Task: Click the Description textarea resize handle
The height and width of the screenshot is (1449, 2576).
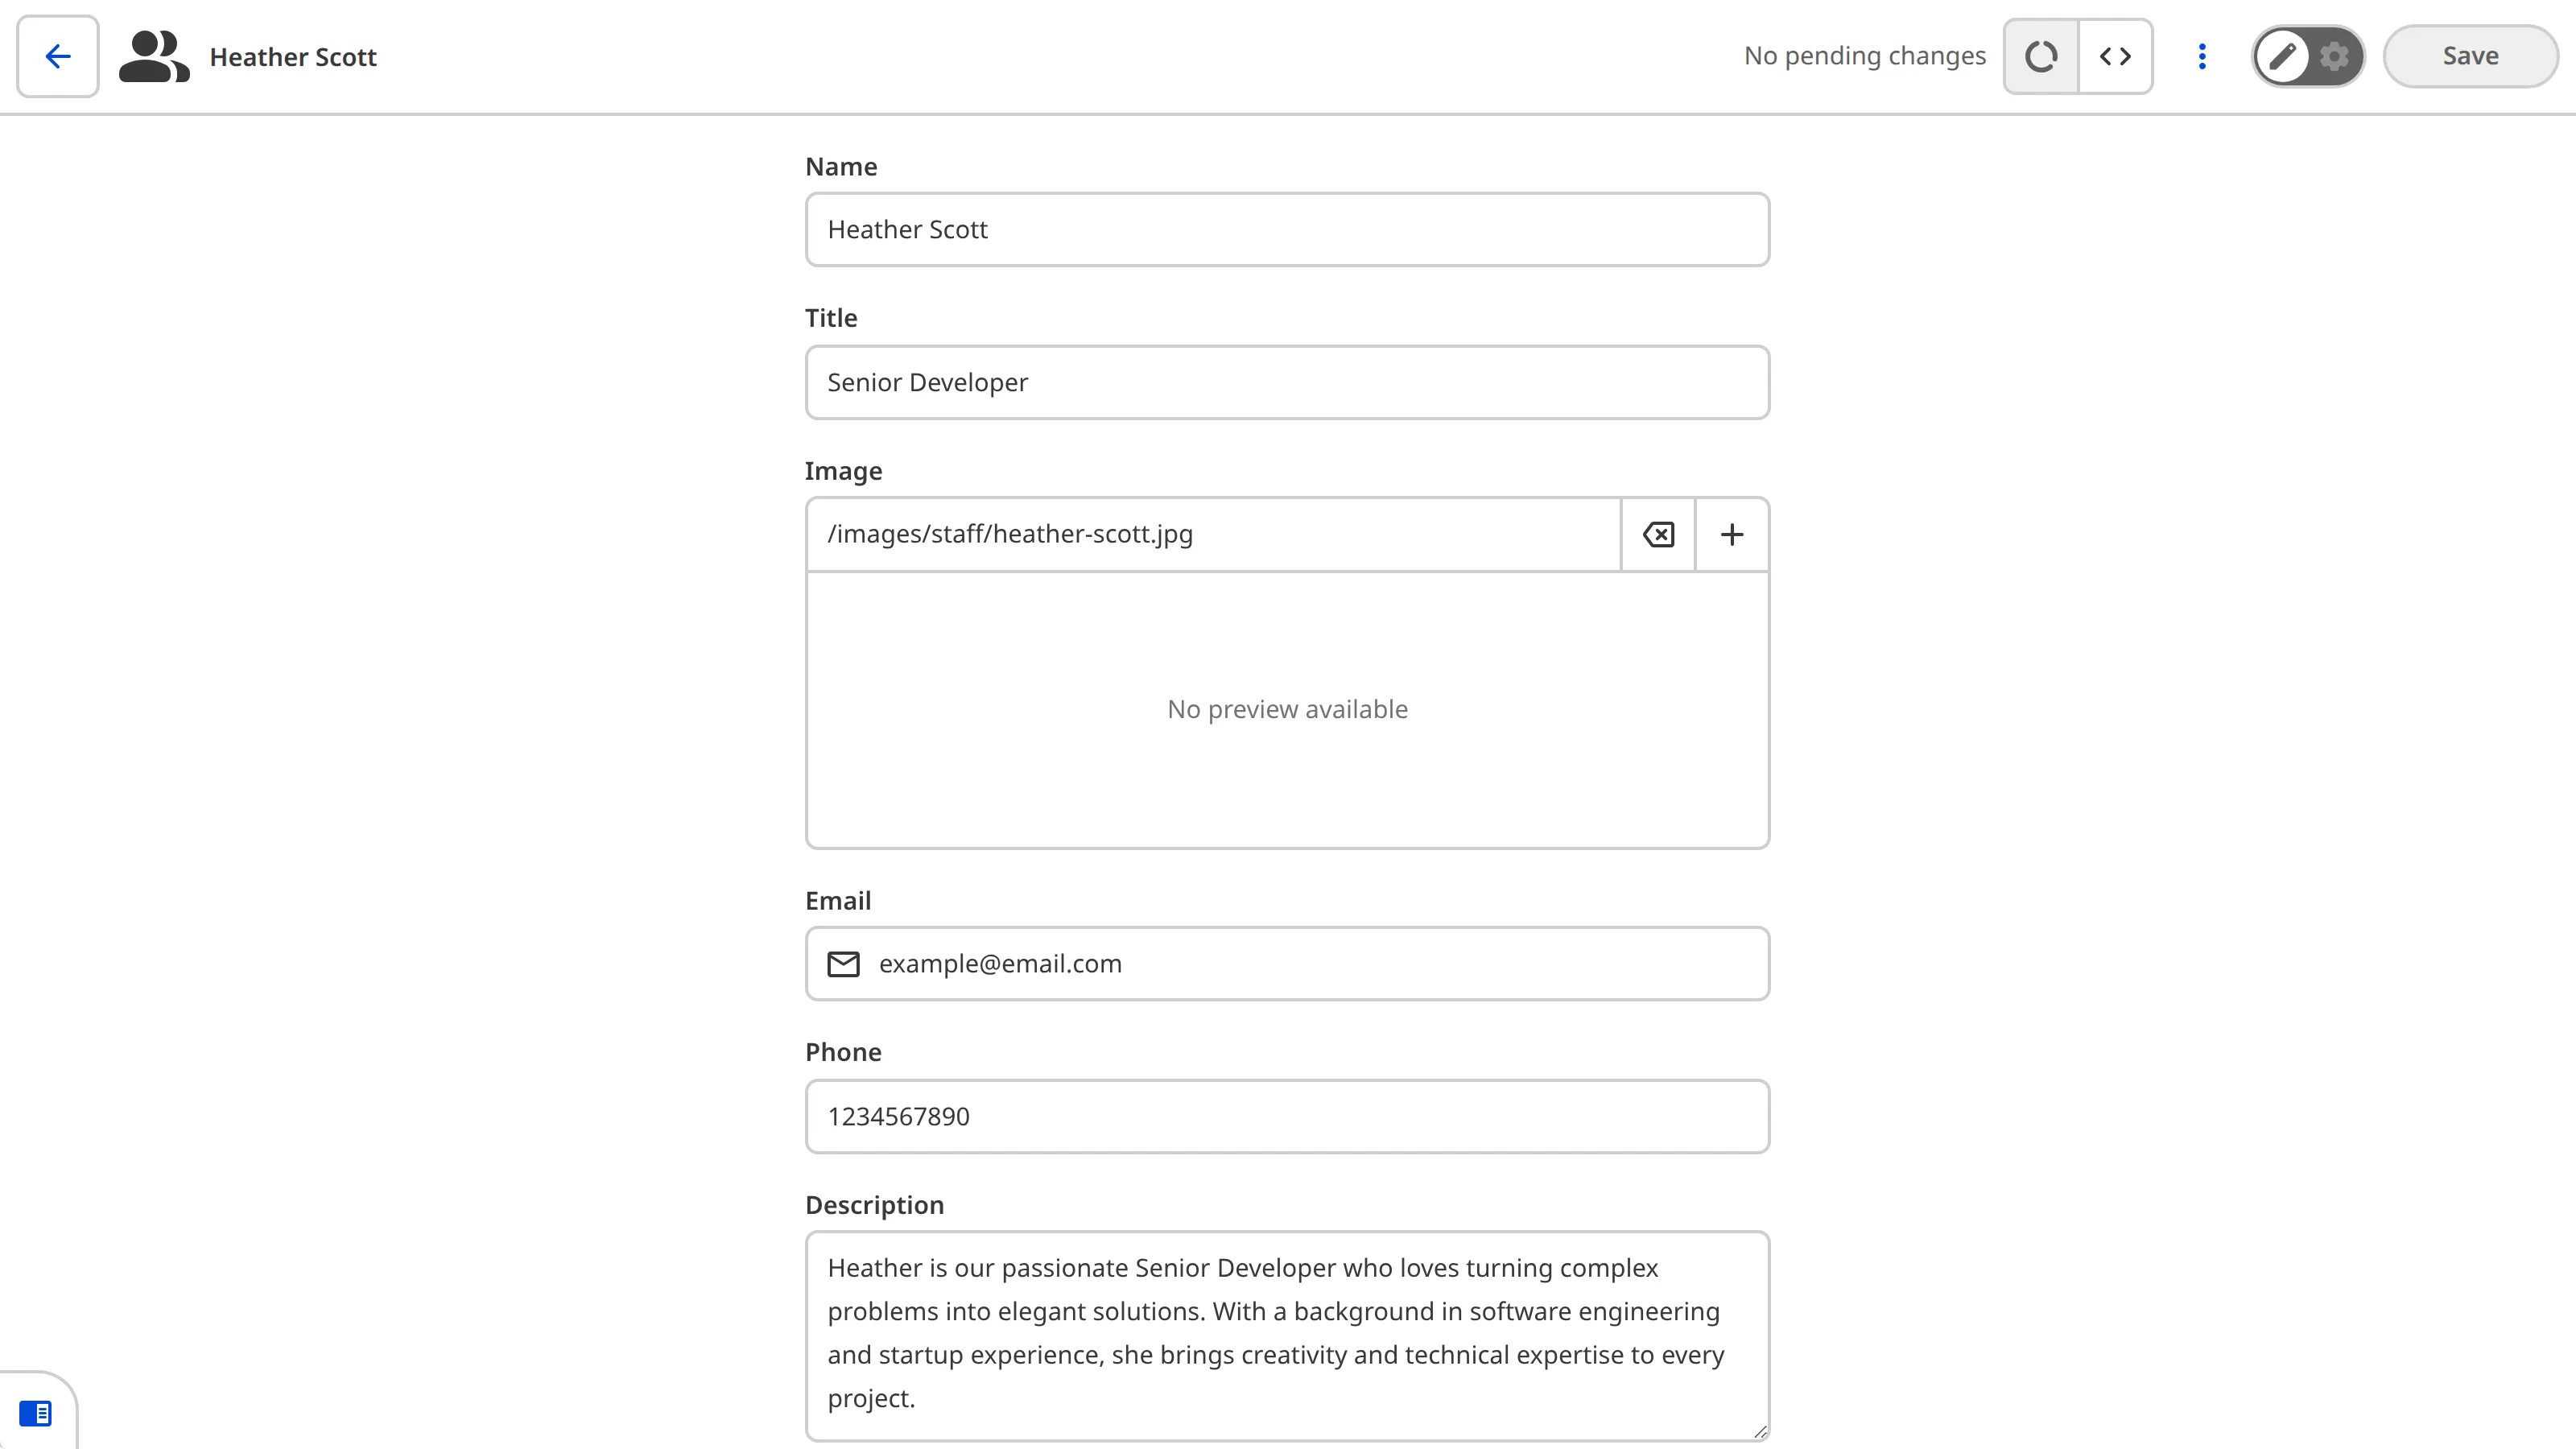Action: (x=1760, y=1432)
